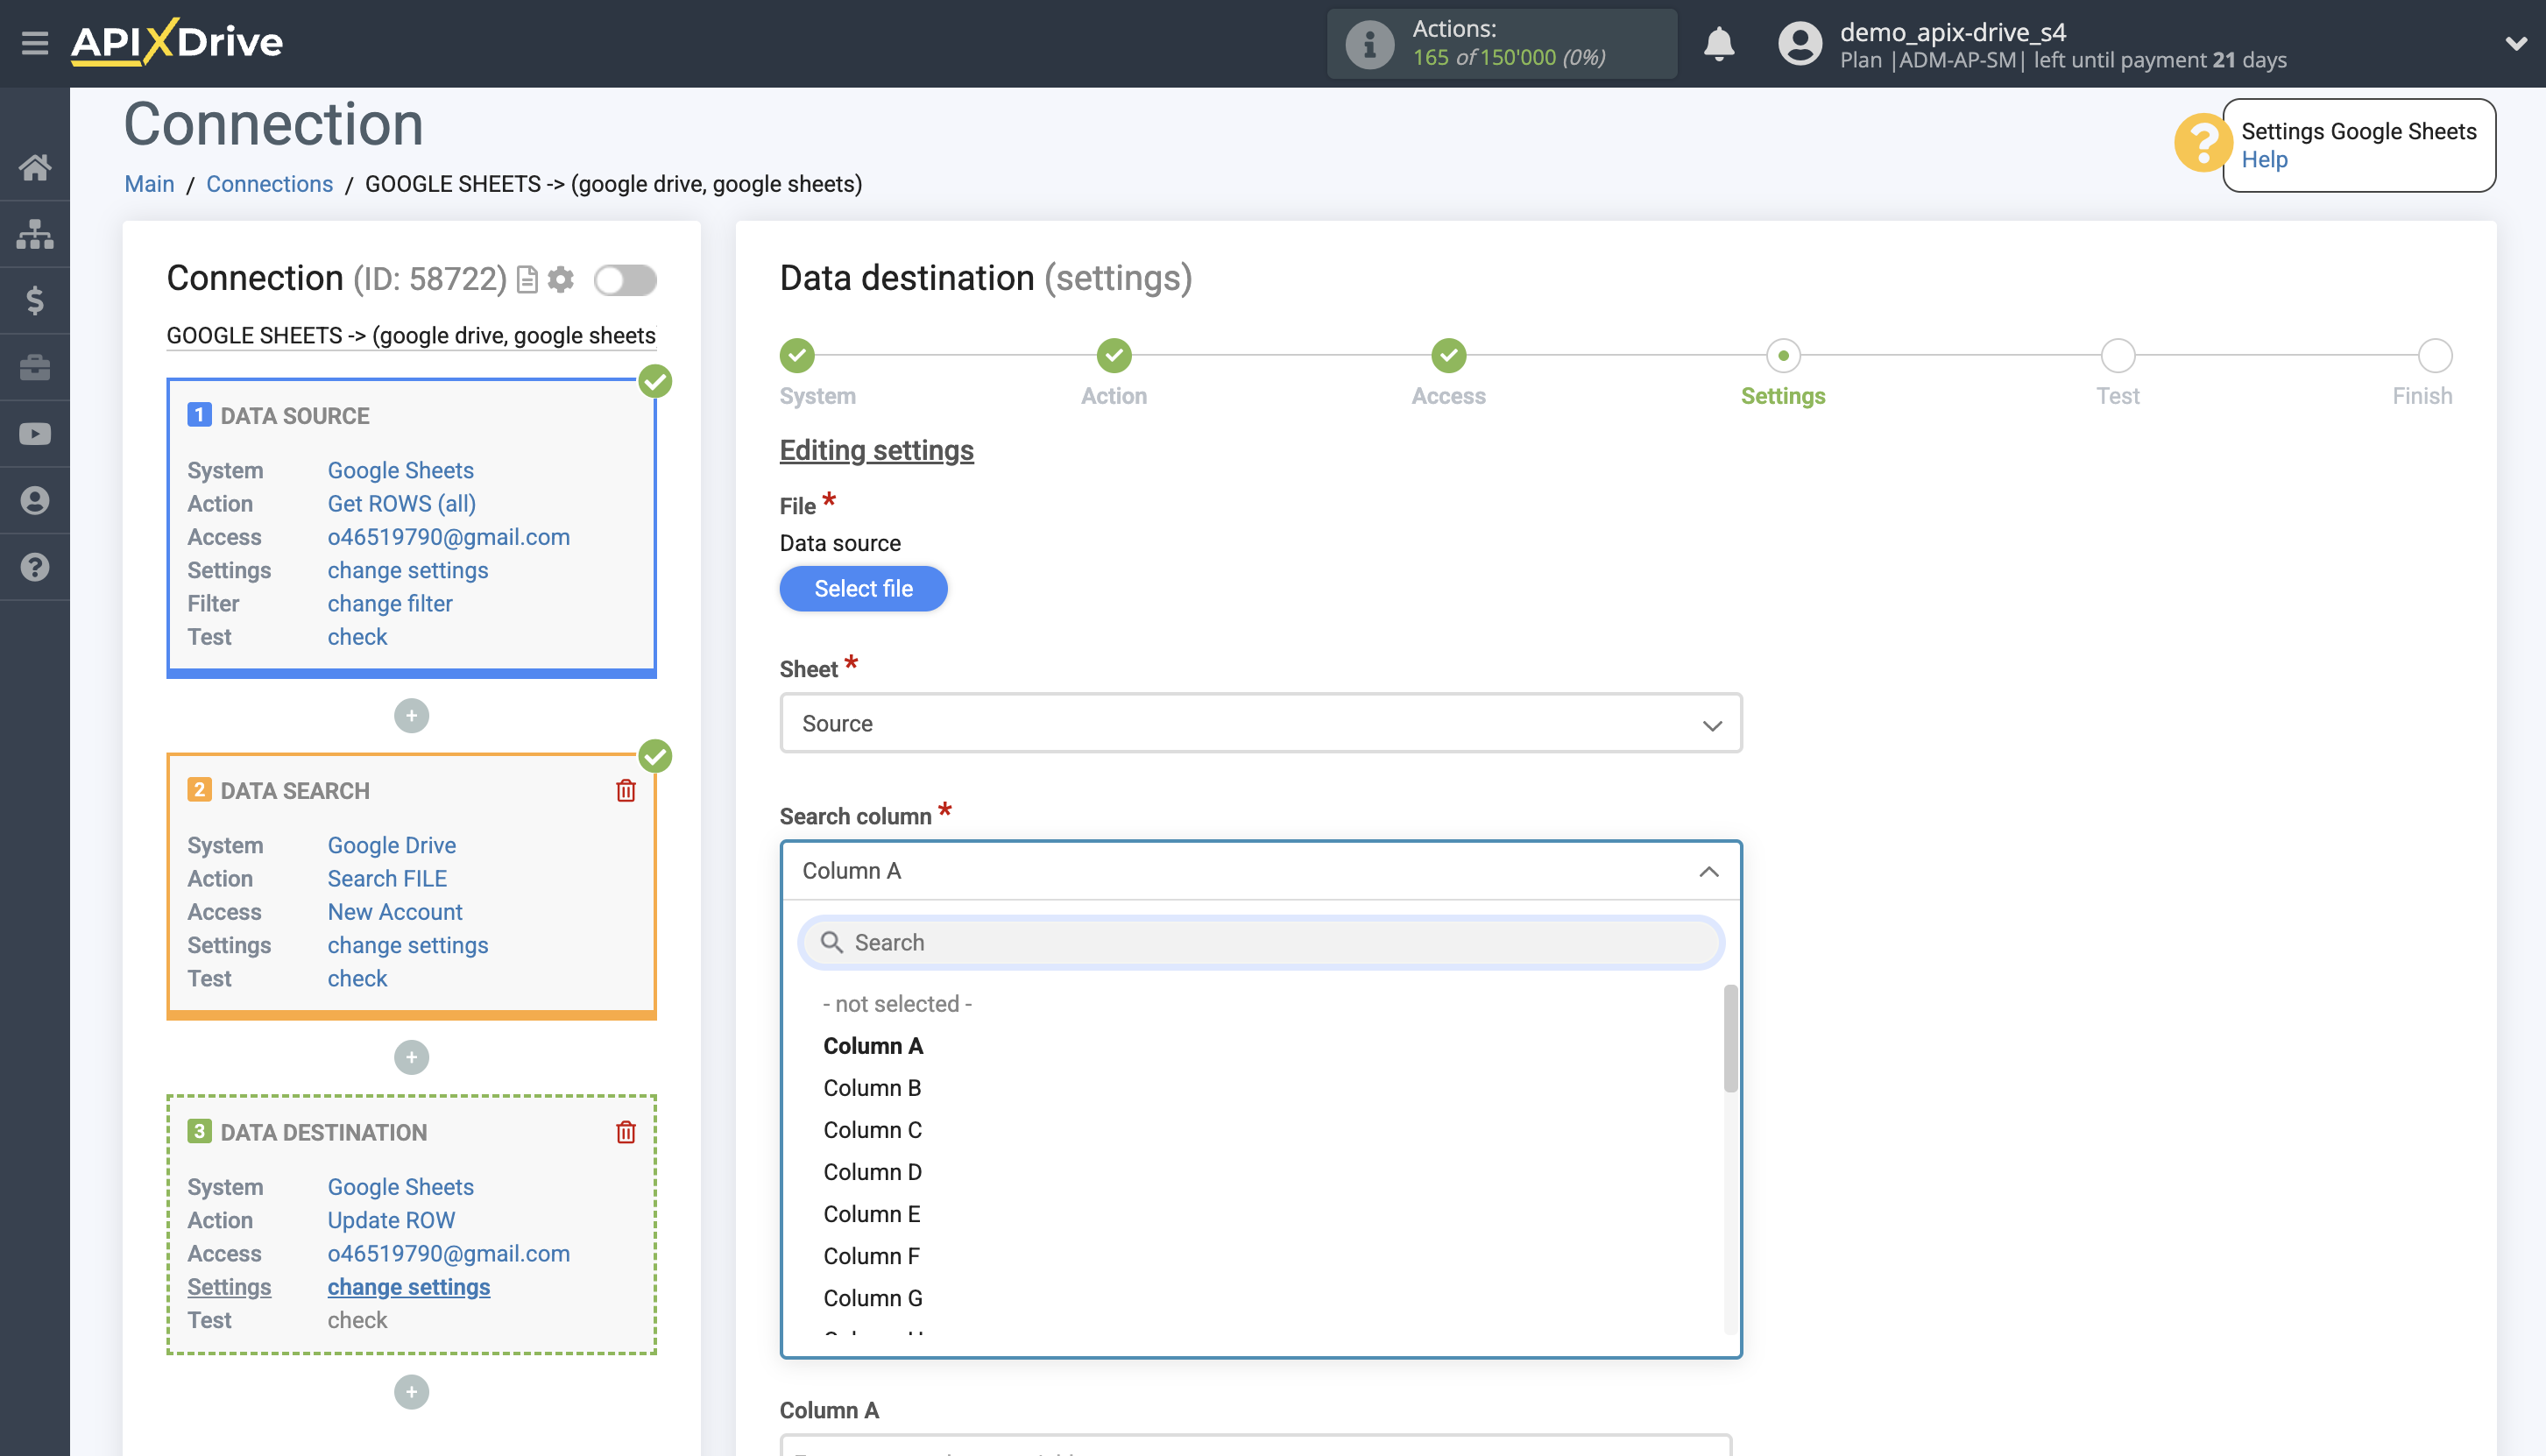This screenshot has width=2546, height=1456.
Task: Add a block after Data Source
Action: pos(411,716)
